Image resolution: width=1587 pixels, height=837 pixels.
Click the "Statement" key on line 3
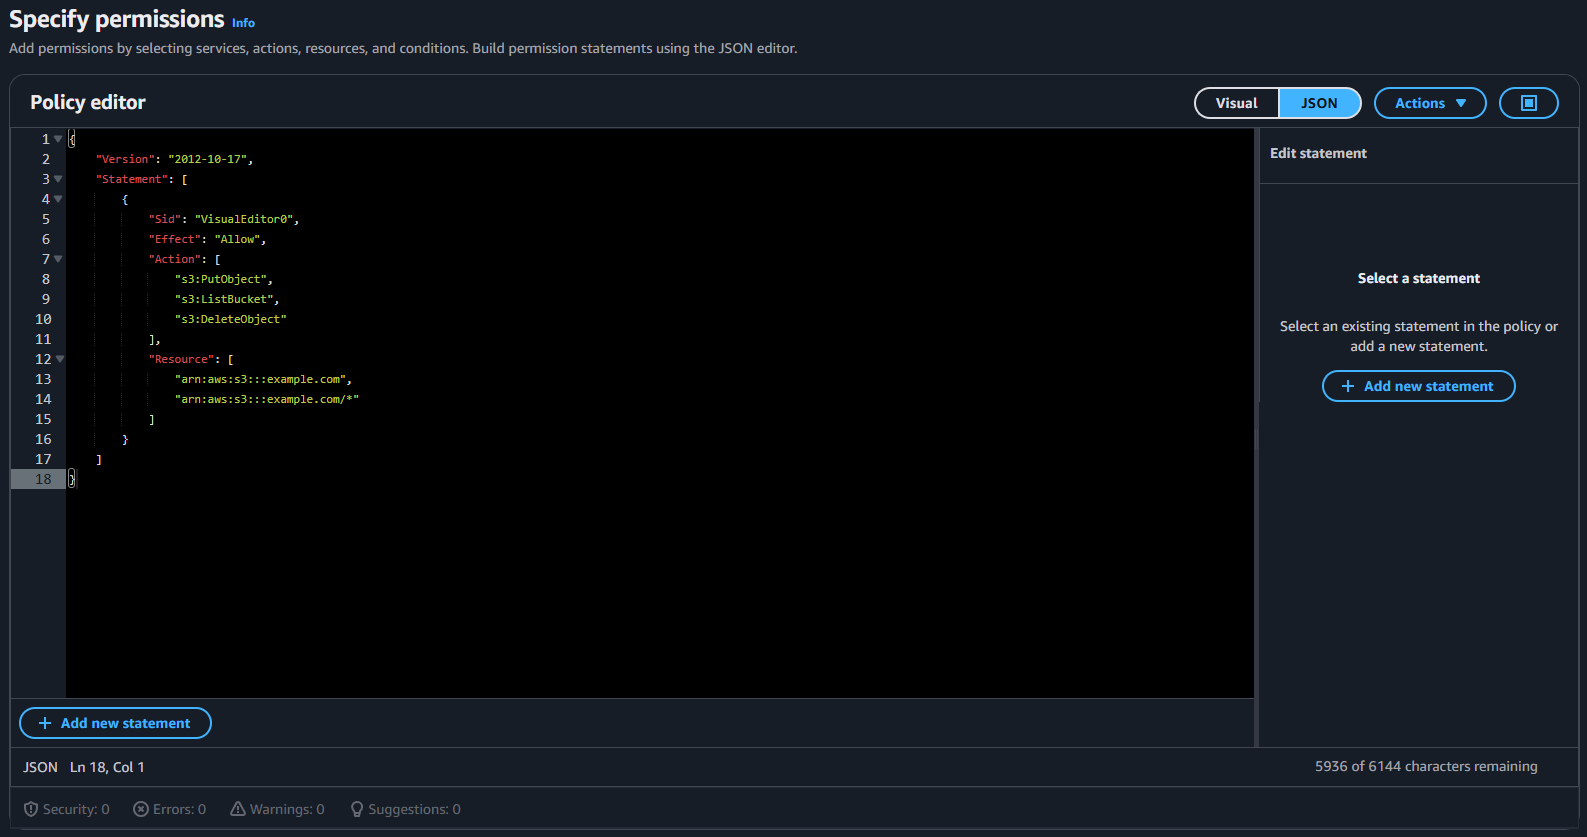(x=131, y=179)
